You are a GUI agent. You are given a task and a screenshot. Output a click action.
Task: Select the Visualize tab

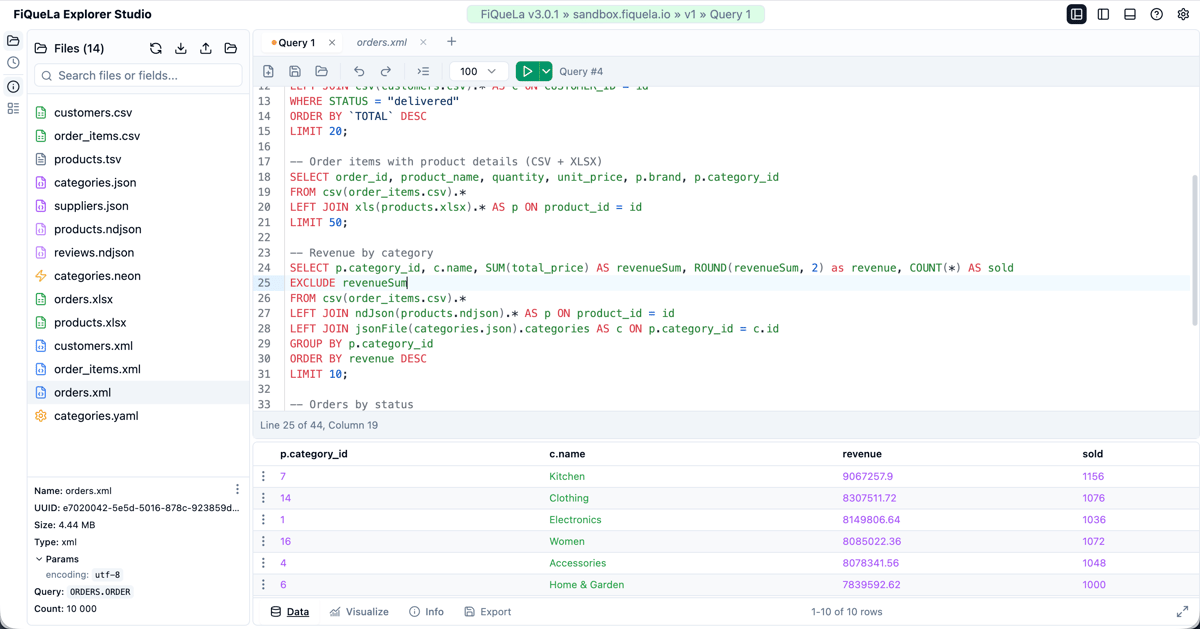359,612
